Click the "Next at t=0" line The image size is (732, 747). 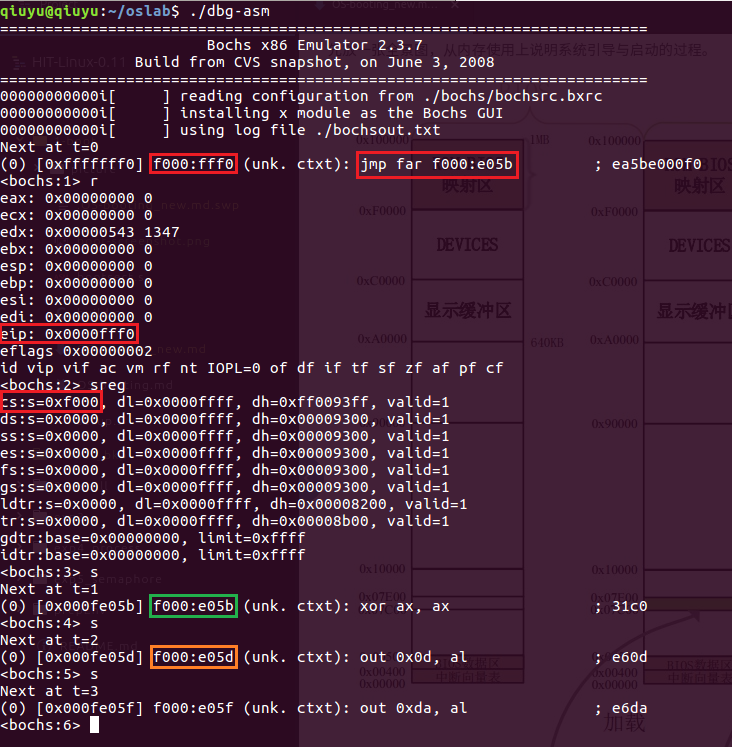pos(50,147)
